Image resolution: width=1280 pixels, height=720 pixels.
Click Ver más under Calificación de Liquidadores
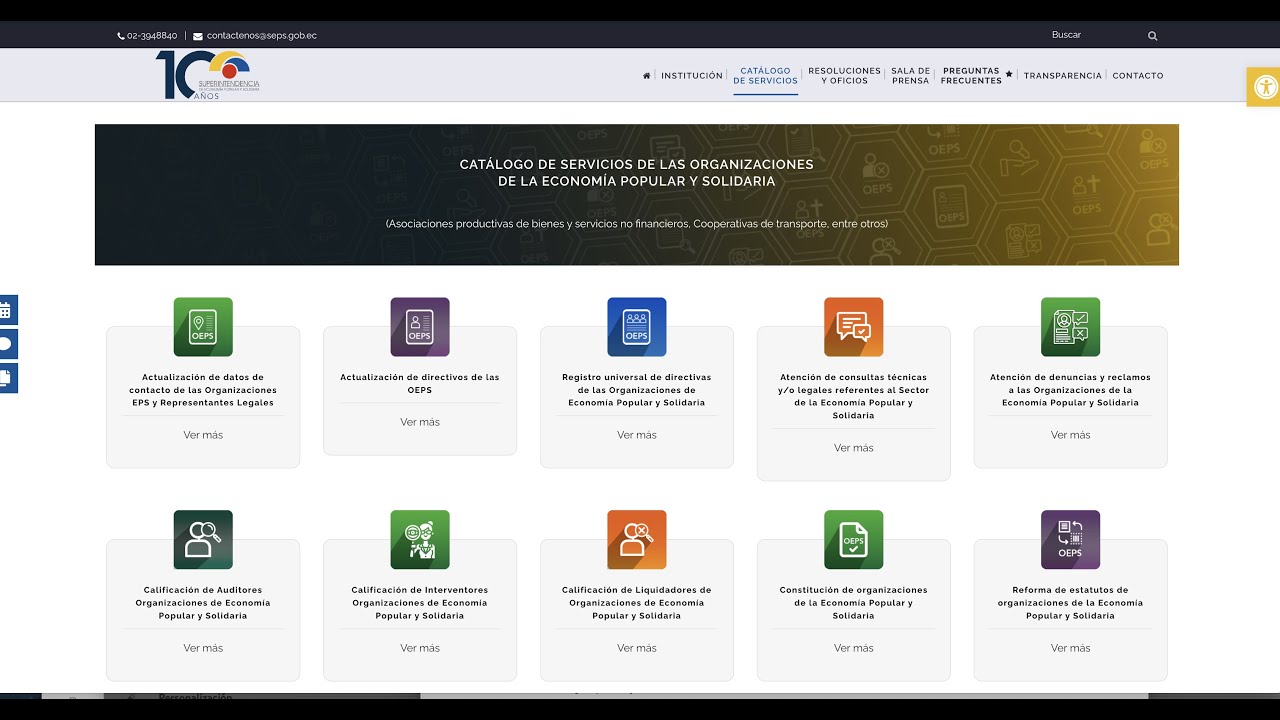click(637, 648)
